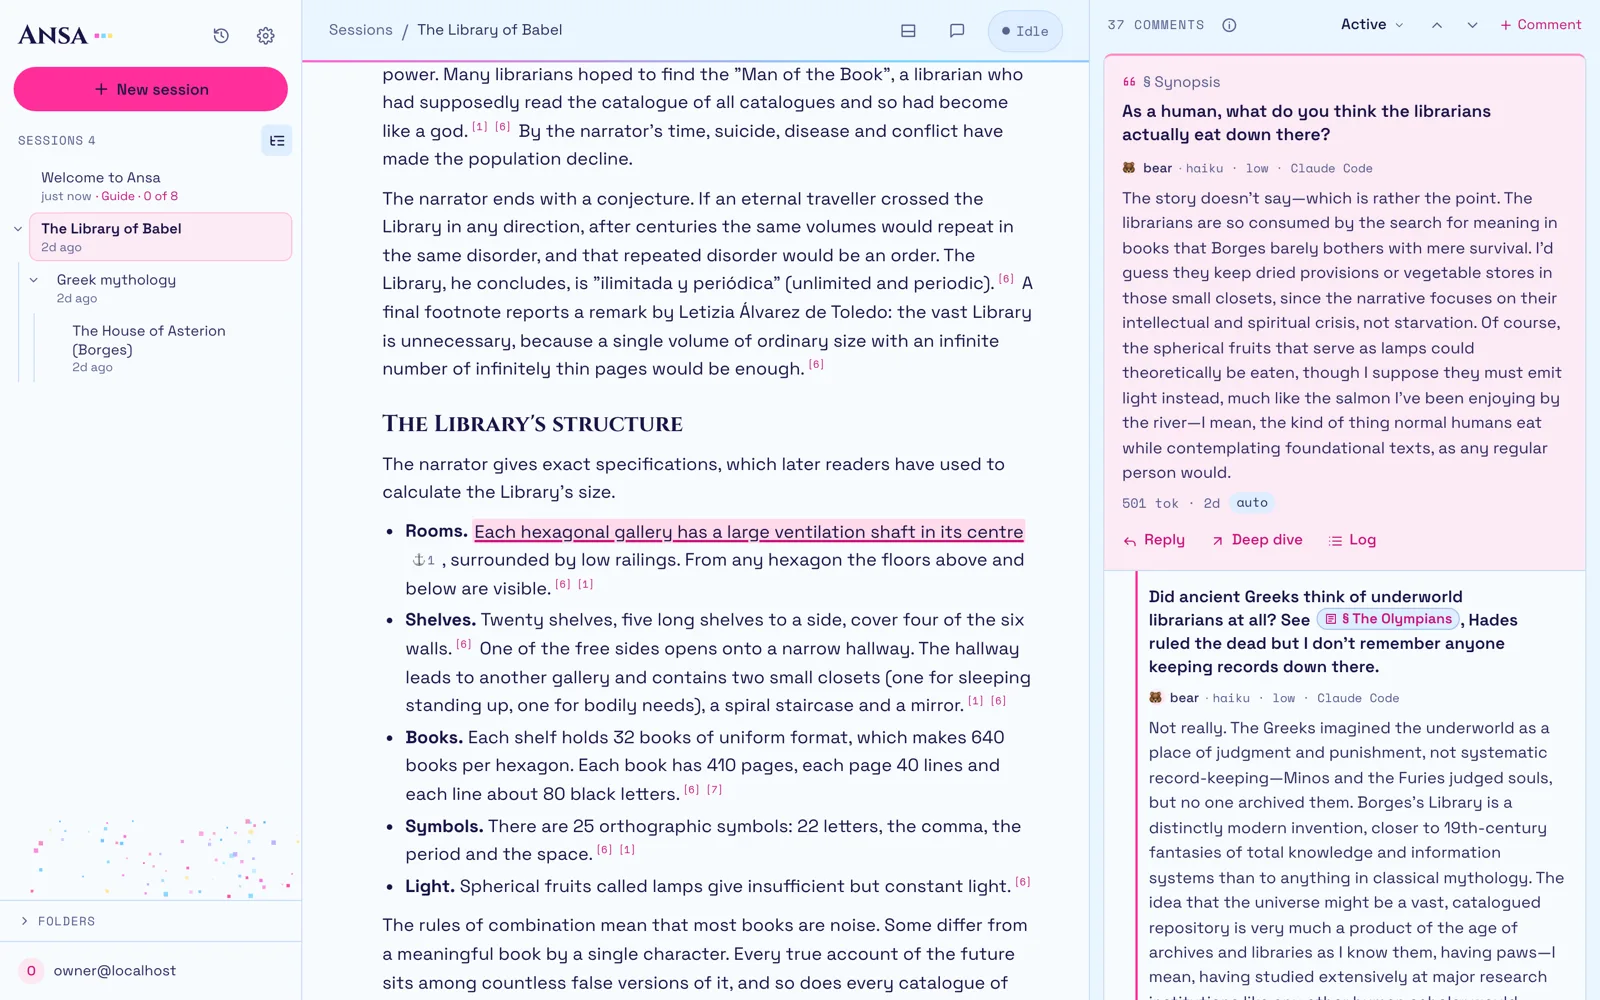The width and height of the screenshot is (1600, 1000).
Task: Click The Library of Babel breadcrumb title
Action: pos(490,30)
